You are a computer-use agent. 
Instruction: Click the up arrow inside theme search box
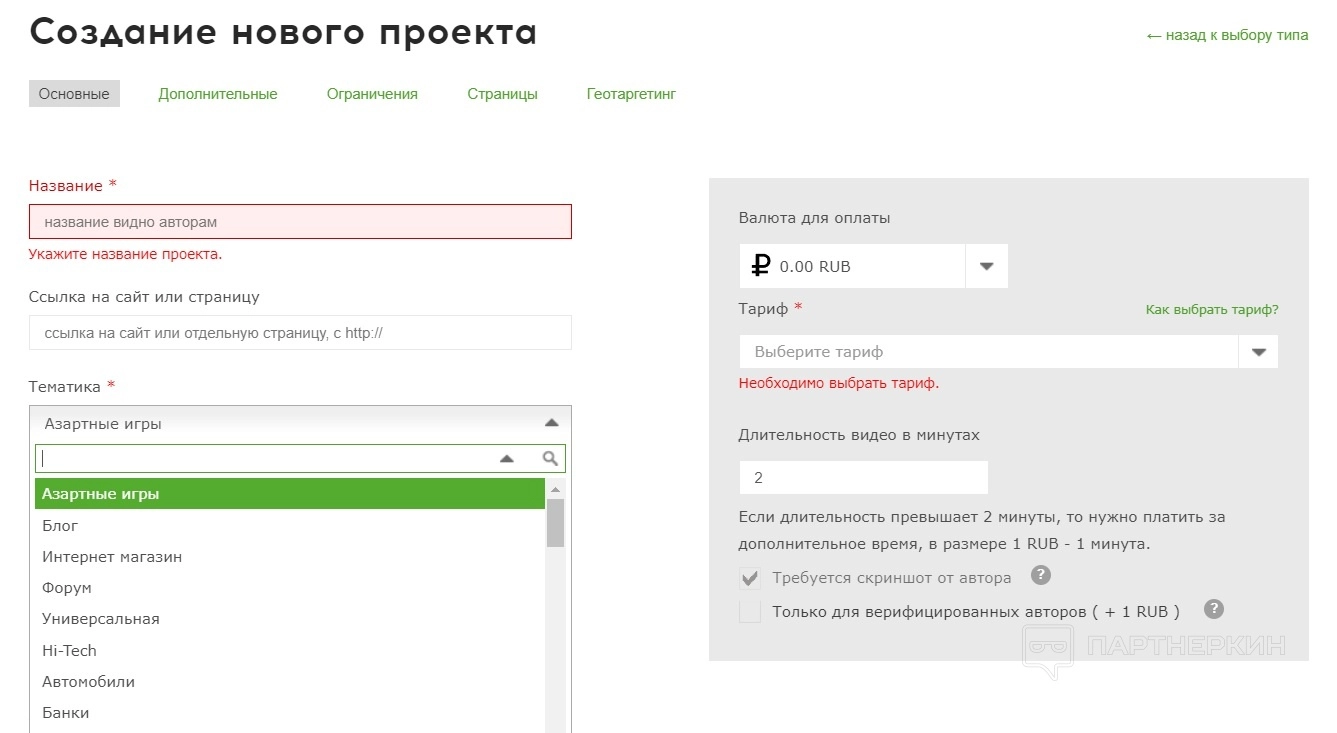click(507, 459)
